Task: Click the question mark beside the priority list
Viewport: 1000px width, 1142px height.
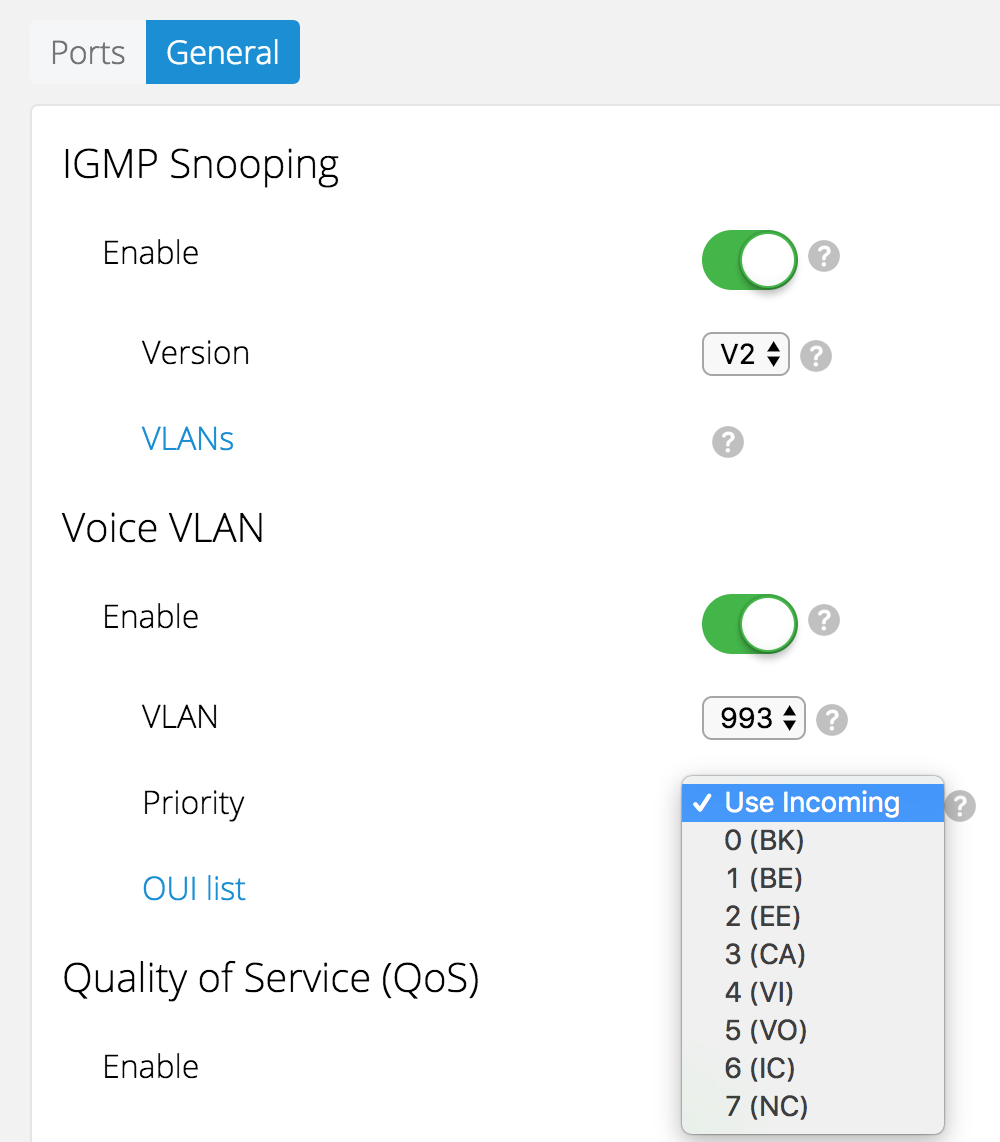Action: pos(958,806)
